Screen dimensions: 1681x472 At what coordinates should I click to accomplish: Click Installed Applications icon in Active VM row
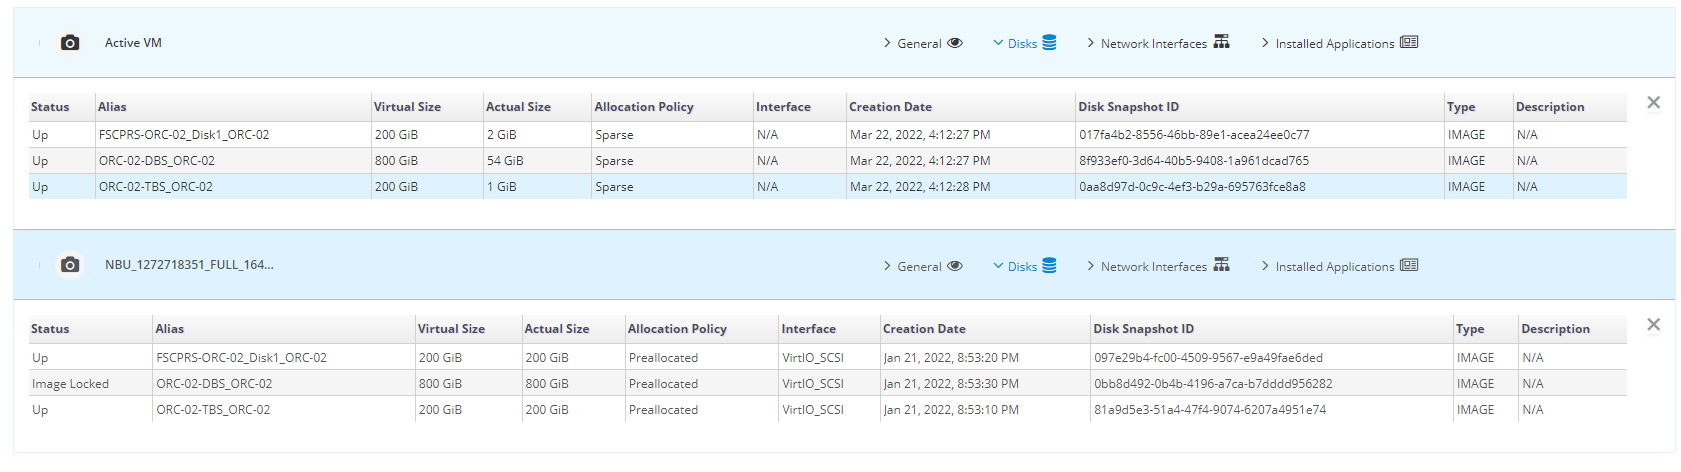point(1409,42)
